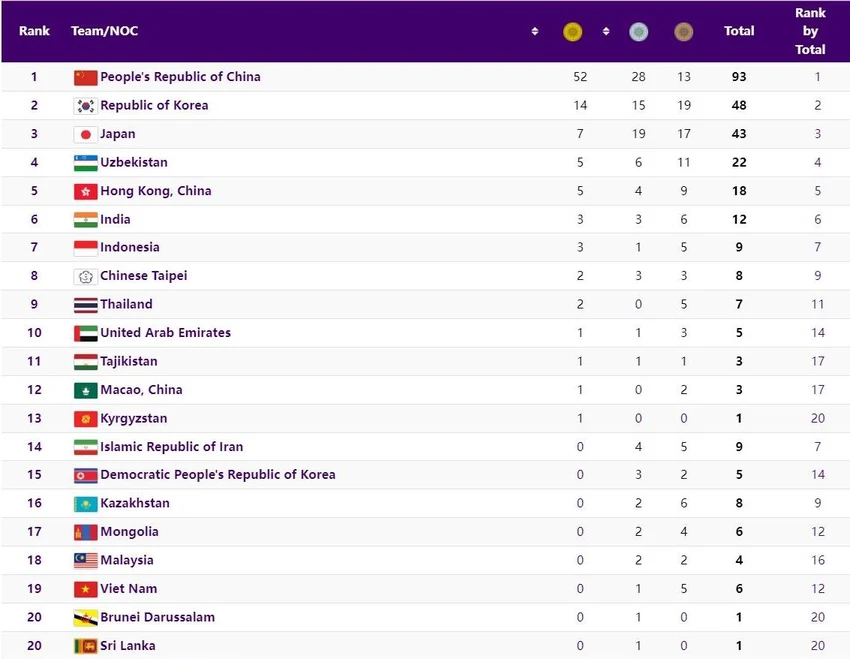The image size is (850, 659).
Task: Click the Team/NOC column header
Action: [104, 31]
